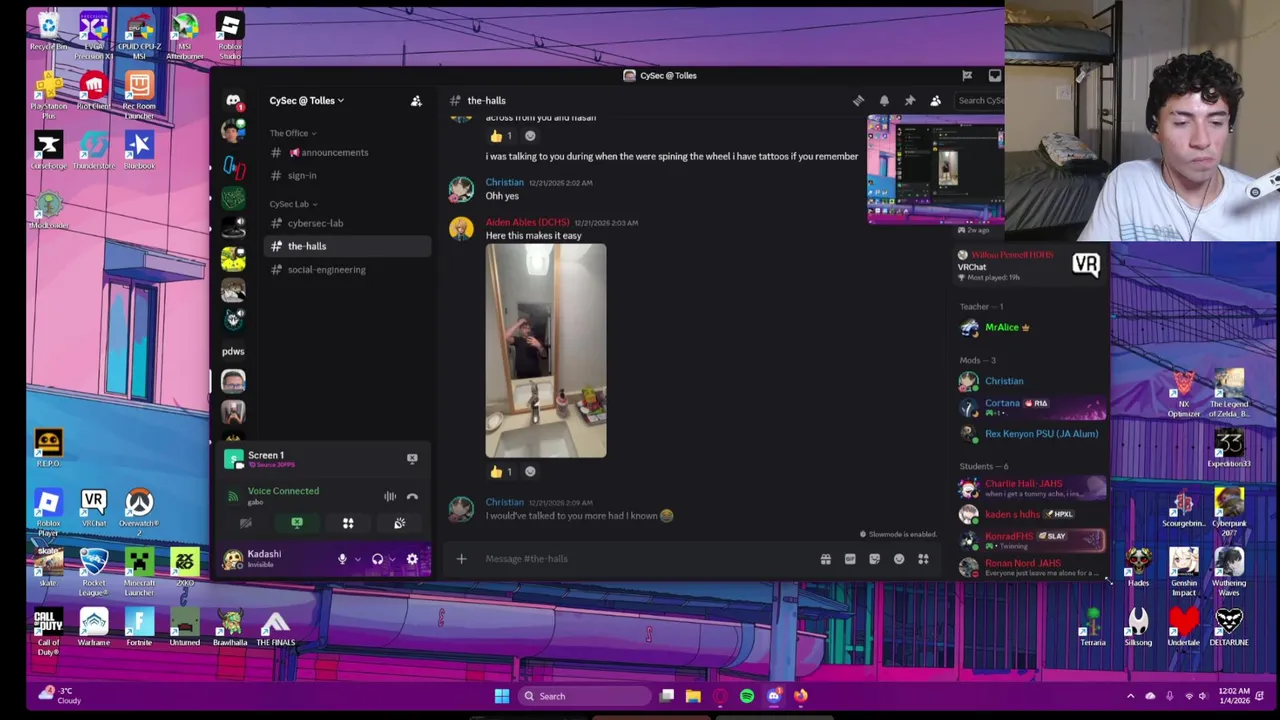This screenshot has height=720, width=1280.
Task: Stop streaming Screen 1 button
Action: 412,458
